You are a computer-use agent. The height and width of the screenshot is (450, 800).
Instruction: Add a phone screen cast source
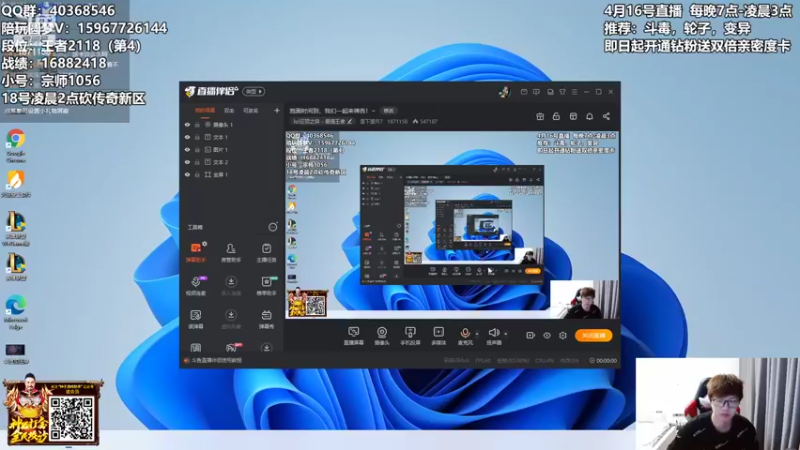(410, 336)
